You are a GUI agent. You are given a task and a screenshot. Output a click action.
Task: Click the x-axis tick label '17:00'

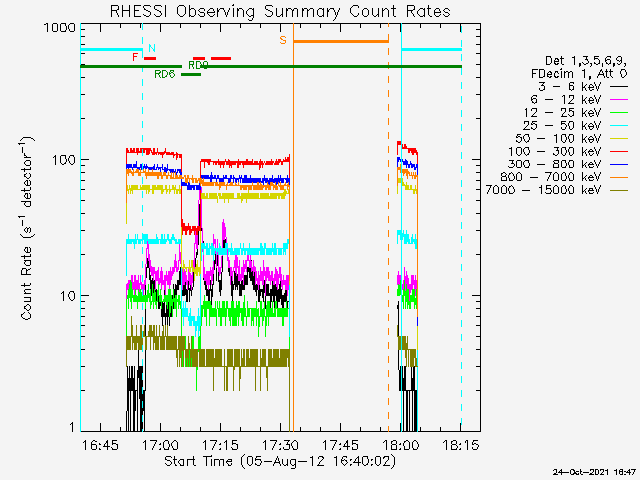click(160, 444)
